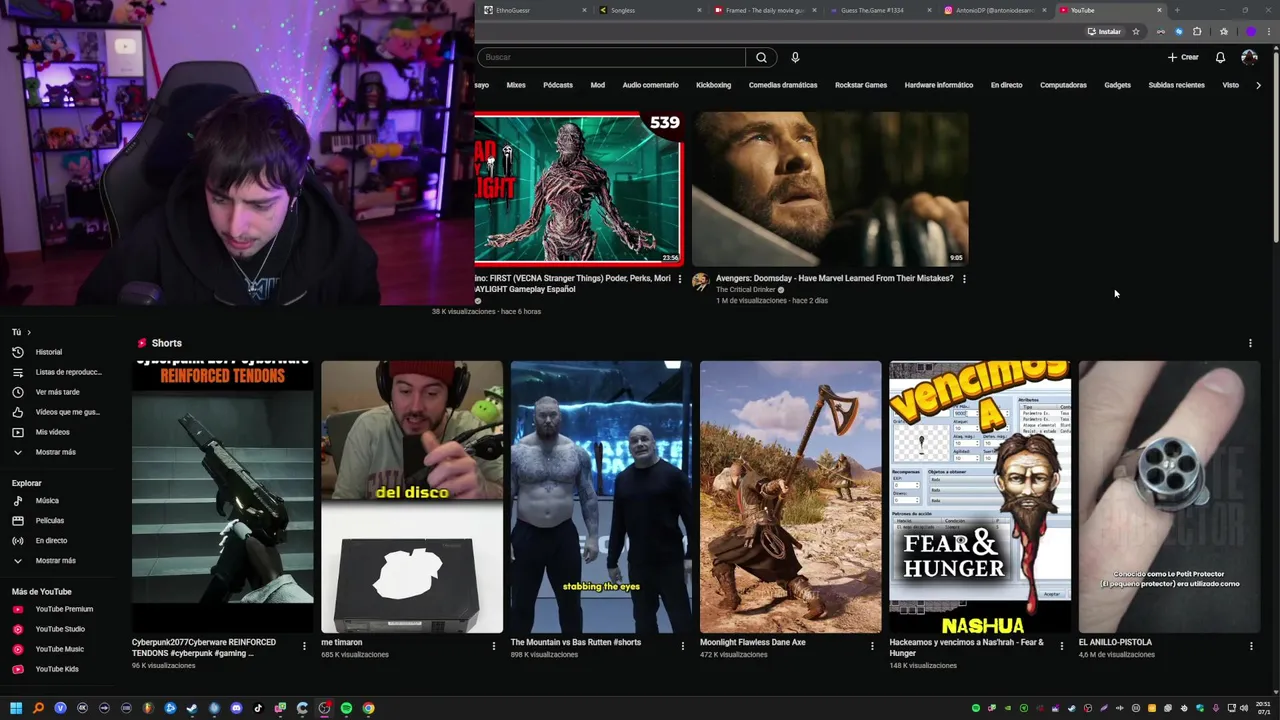The image size is (1280, 720).
Task: Open Steam from the taskbar
Action: click(x=192, y=708)
